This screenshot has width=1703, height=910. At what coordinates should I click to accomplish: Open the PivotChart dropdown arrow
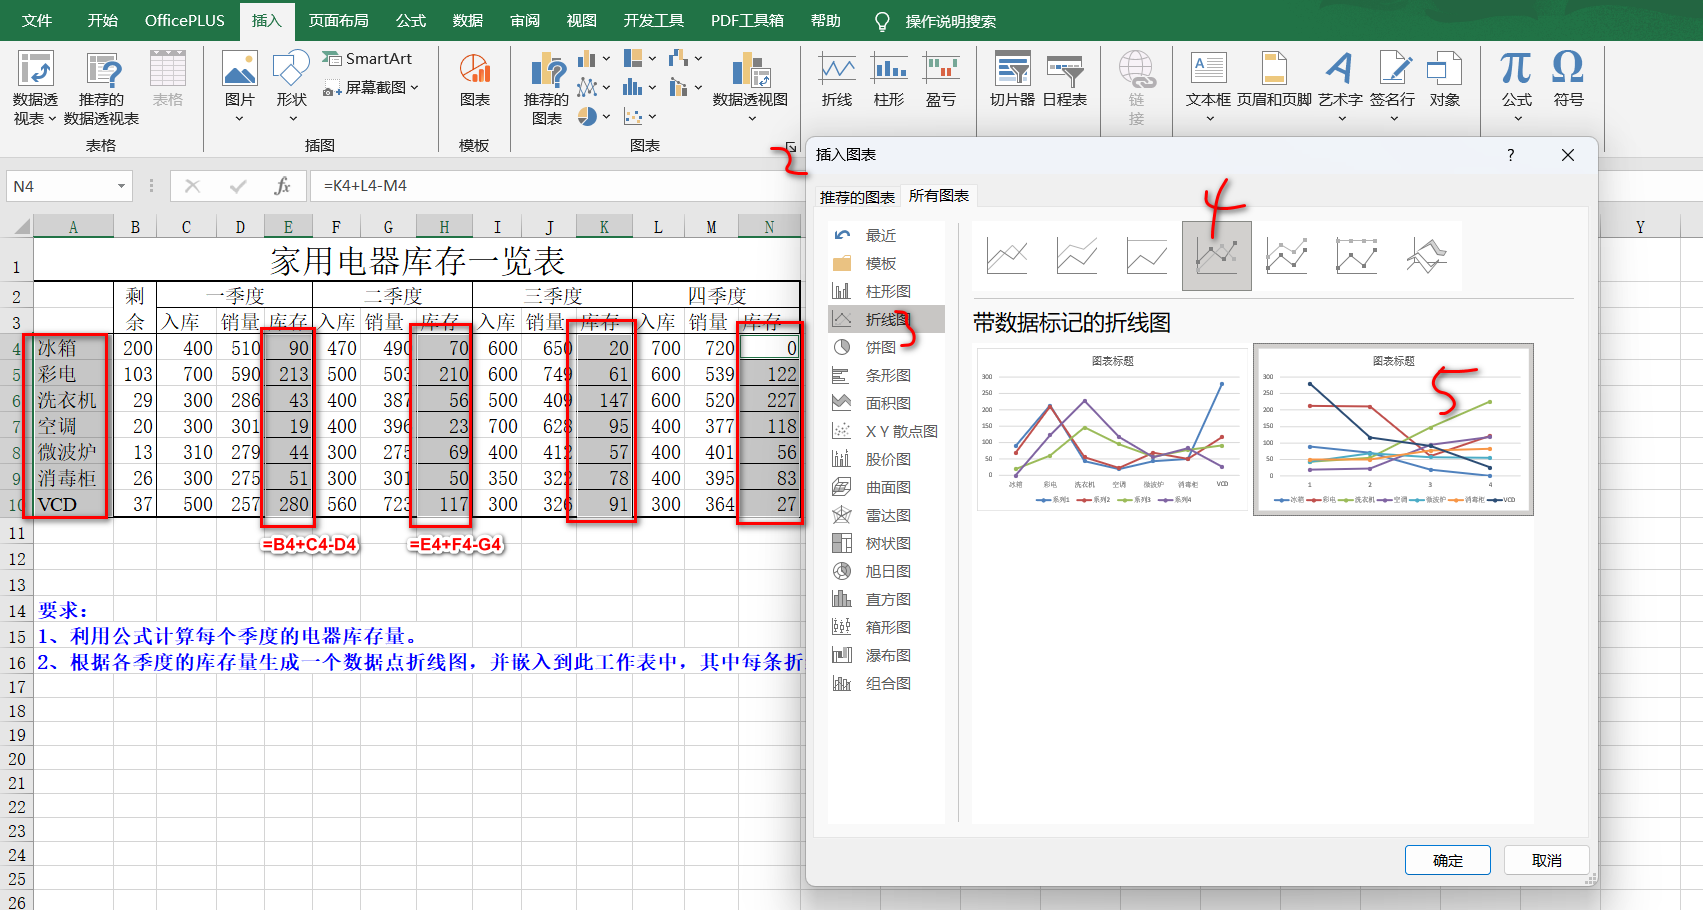click(x=752, y=119)
